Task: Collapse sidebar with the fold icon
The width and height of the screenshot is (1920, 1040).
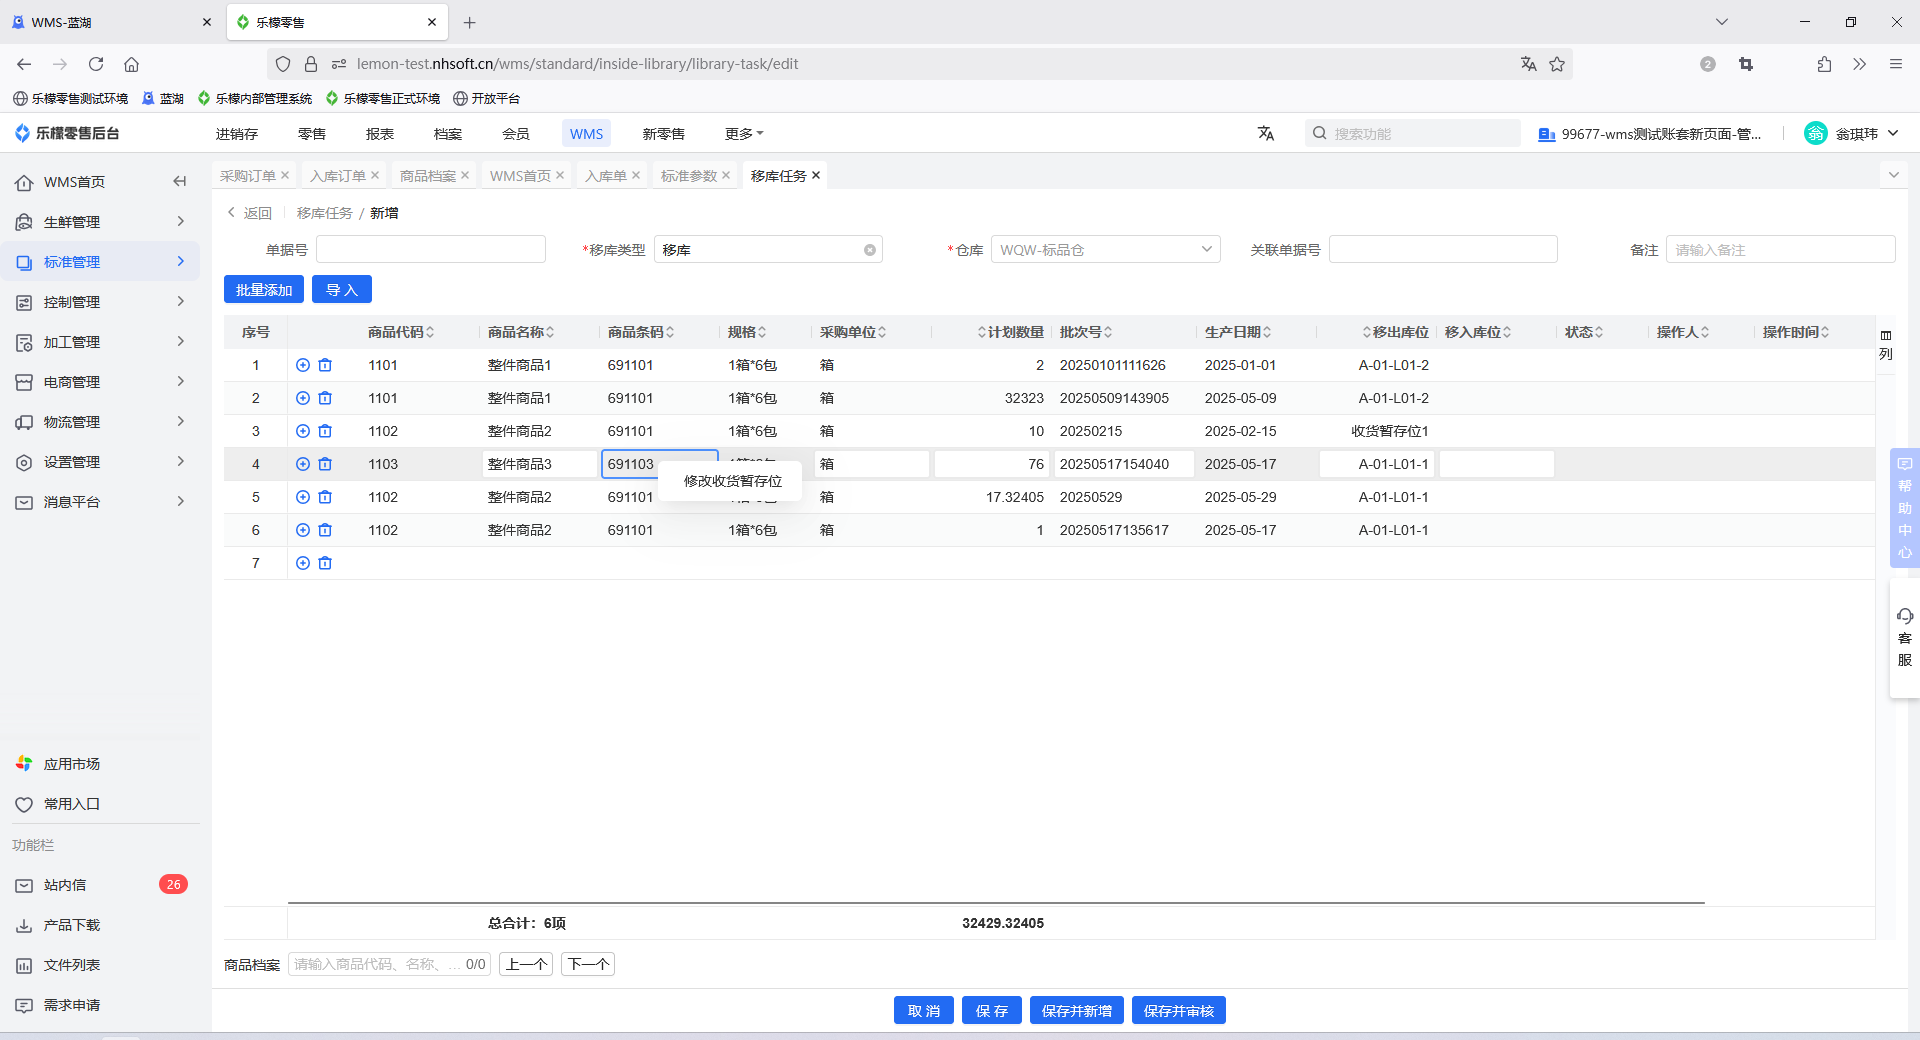Action: coord(180,181)
